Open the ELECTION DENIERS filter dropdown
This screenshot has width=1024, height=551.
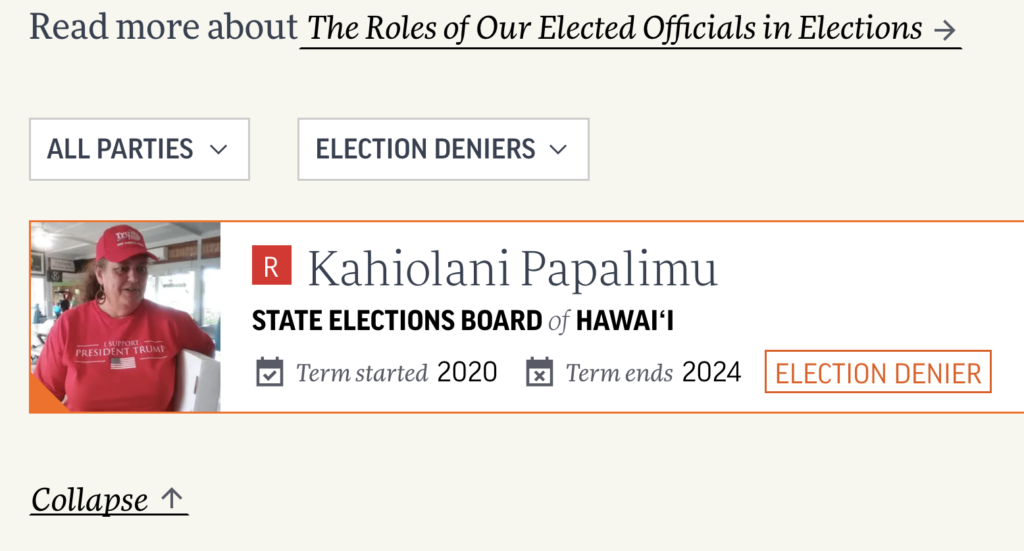point(442,150)
